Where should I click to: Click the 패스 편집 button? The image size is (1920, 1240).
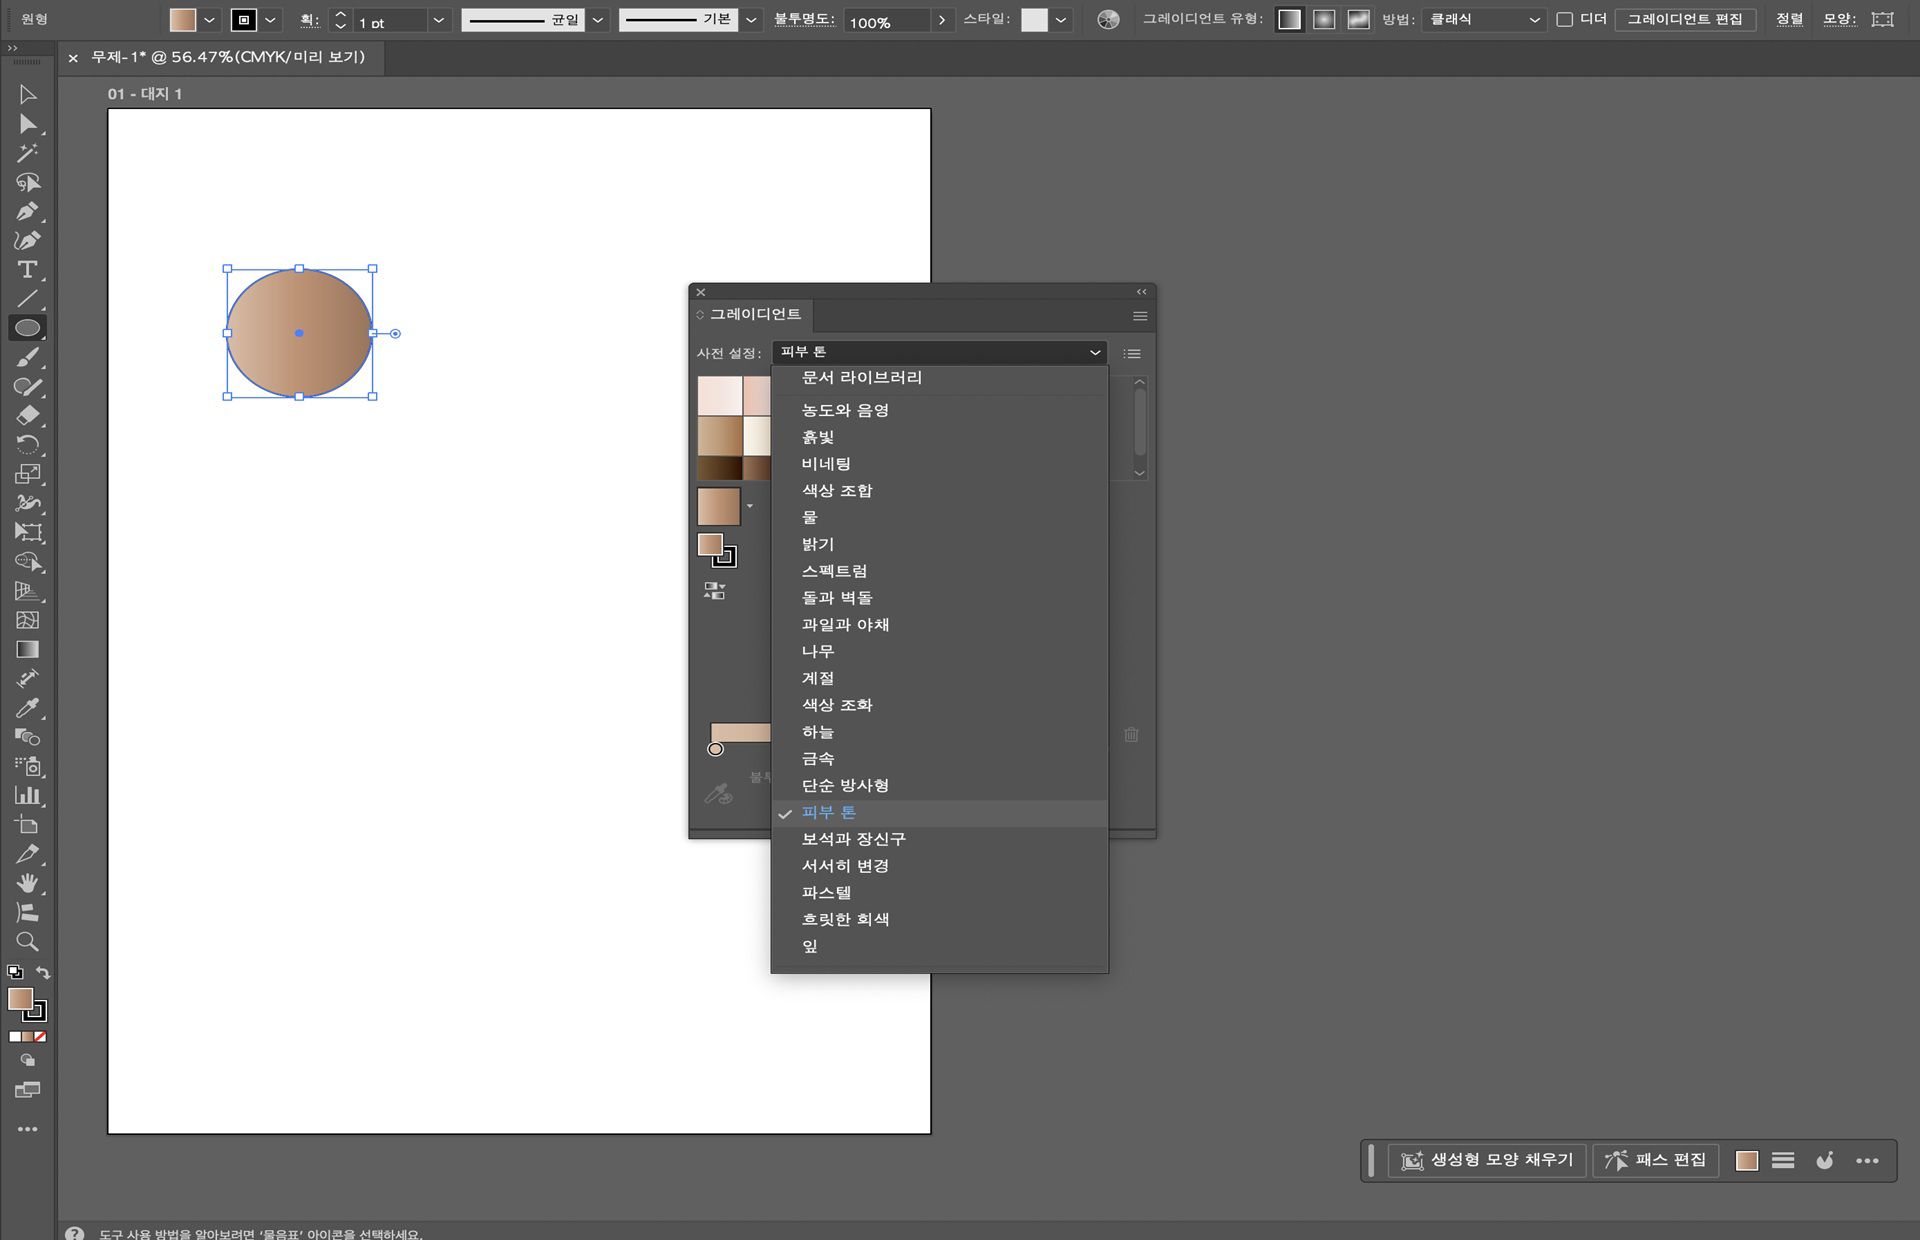(x=1655, y=1160)
